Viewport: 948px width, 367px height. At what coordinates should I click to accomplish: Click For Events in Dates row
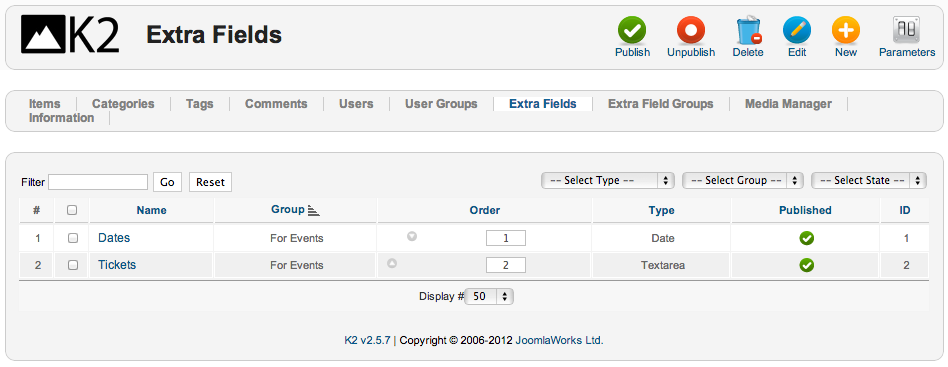coord(297,238)
